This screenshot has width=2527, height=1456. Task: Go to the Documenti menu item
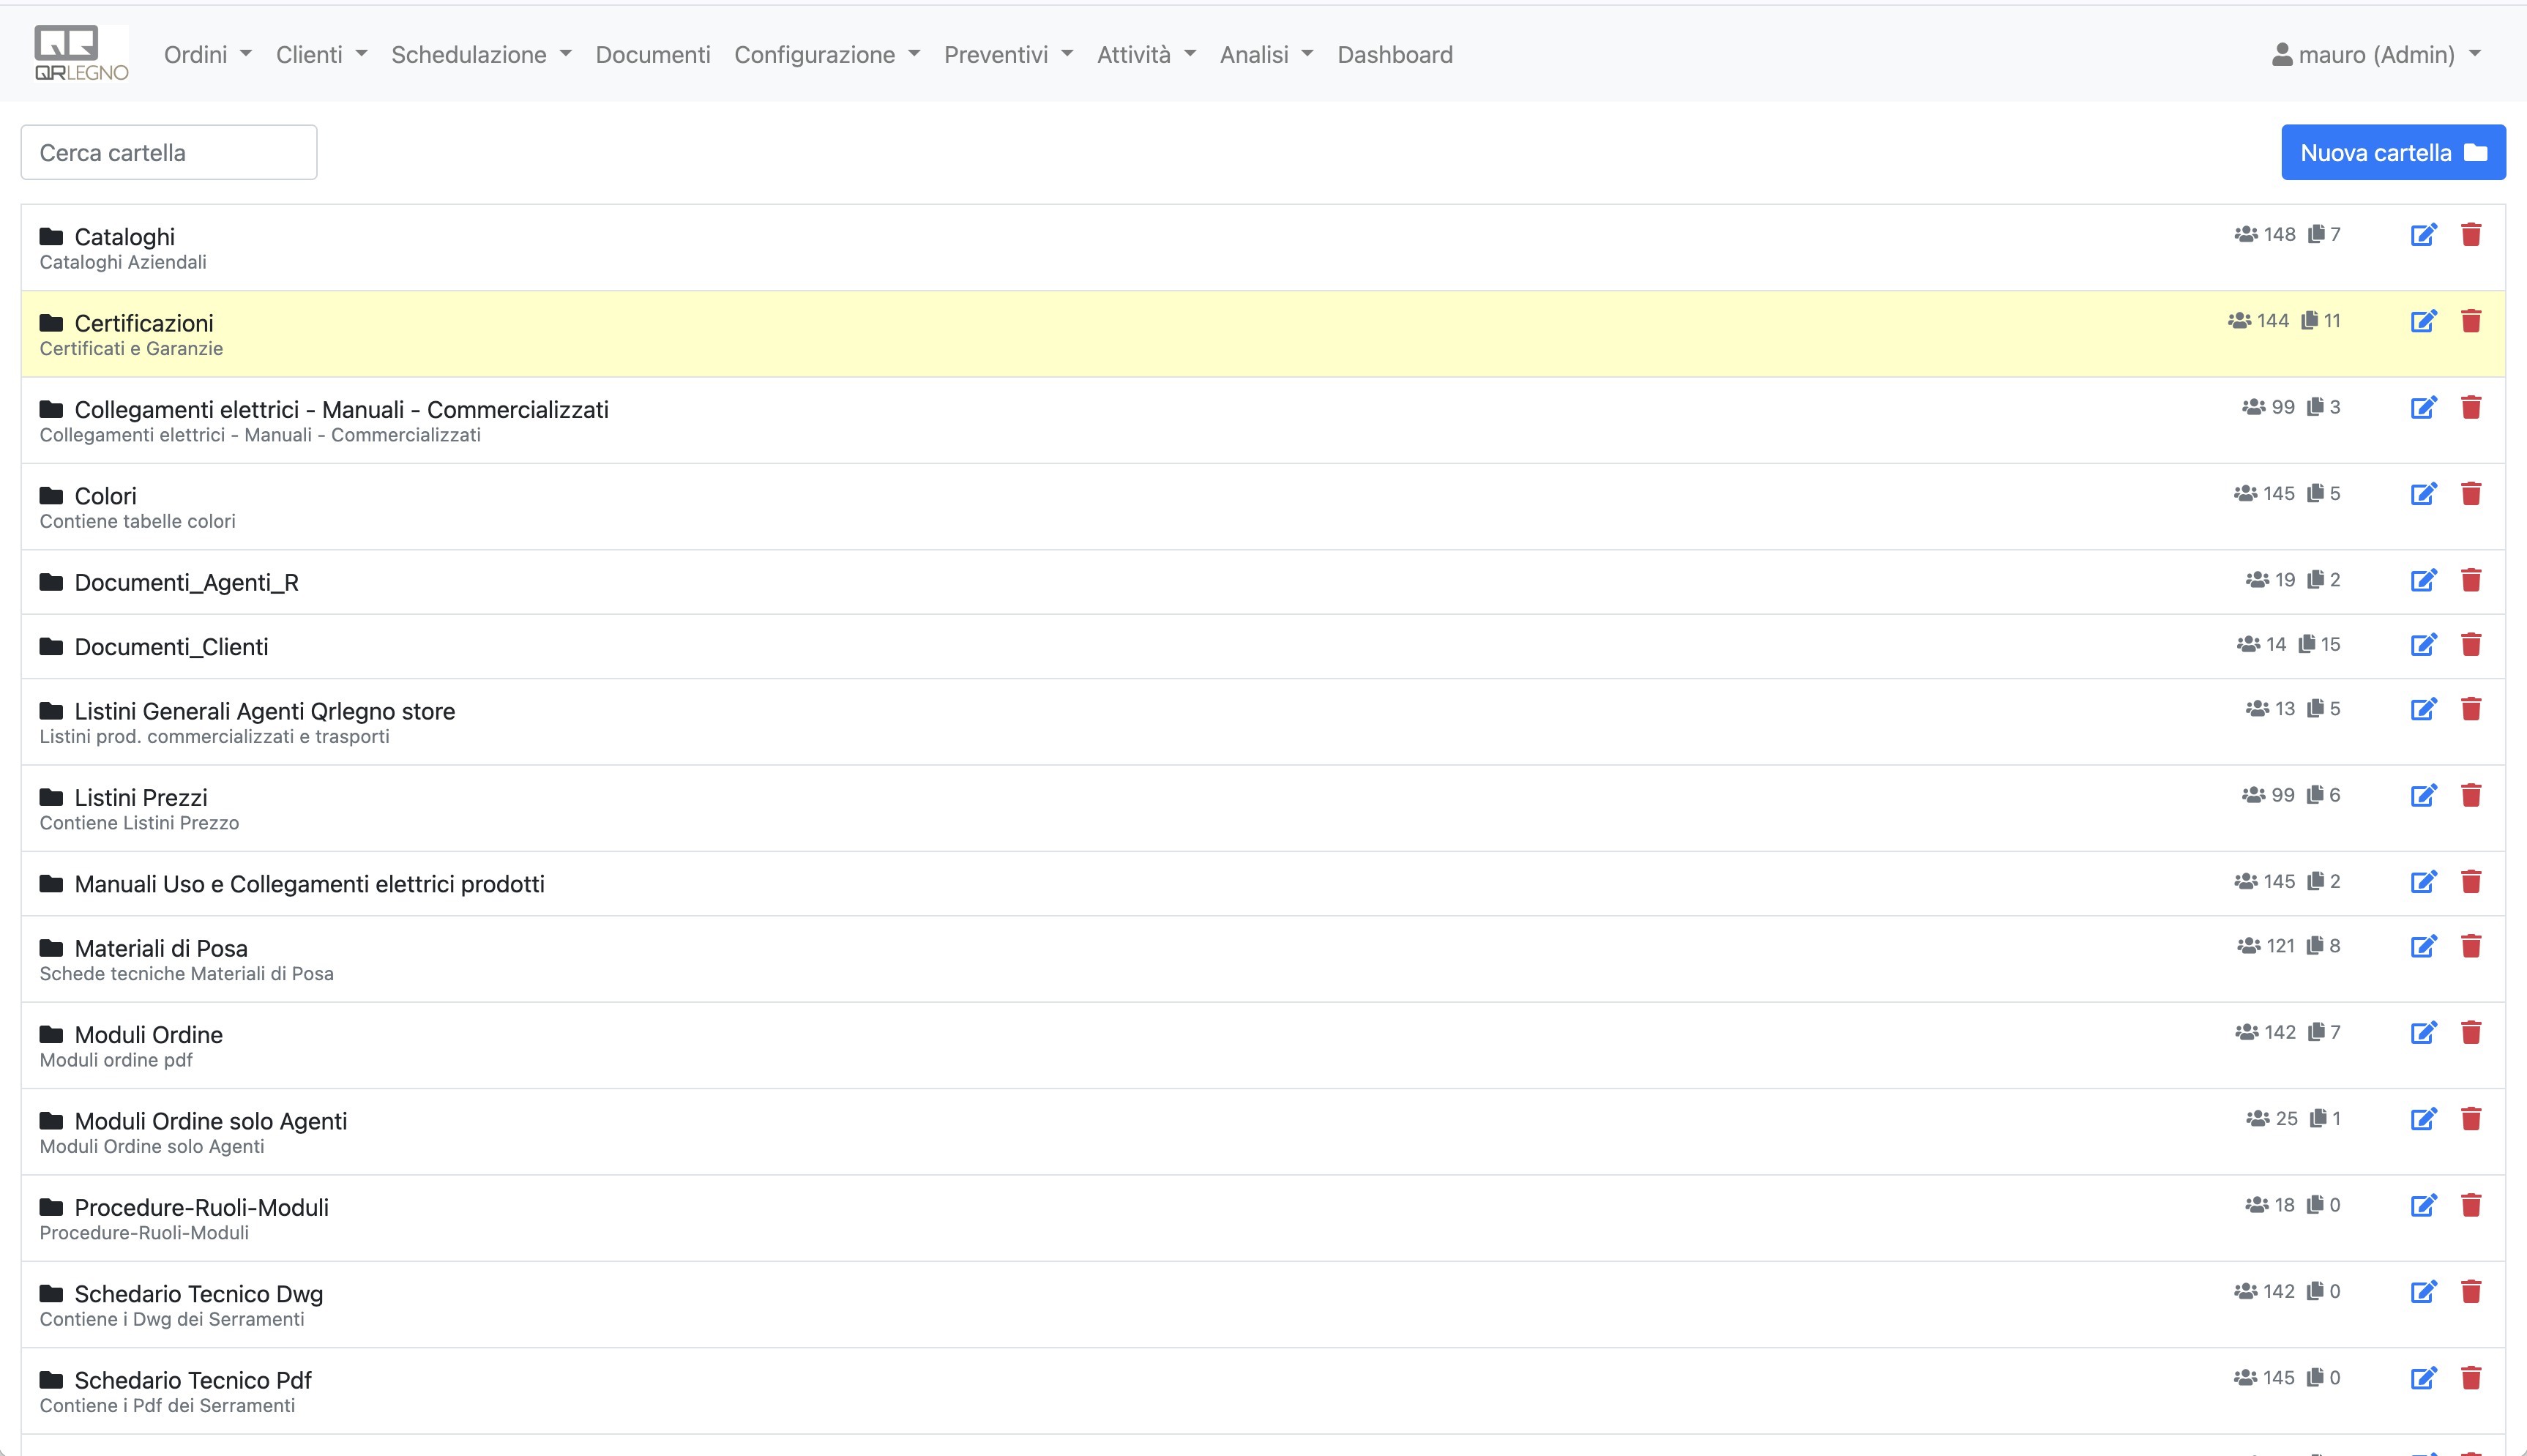652,55
